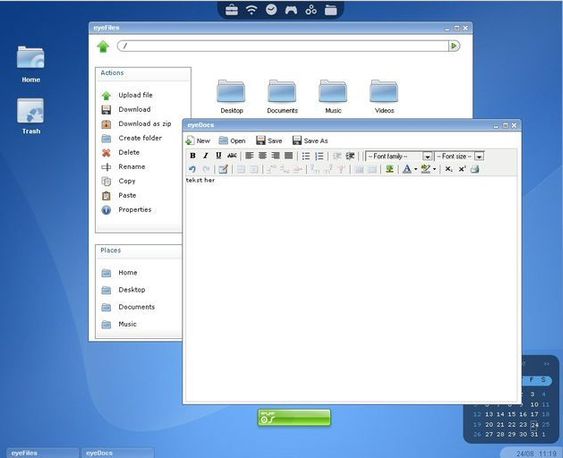Insert a bulleted list
This screenshot has width=563, height=458.
click(306, 156)
